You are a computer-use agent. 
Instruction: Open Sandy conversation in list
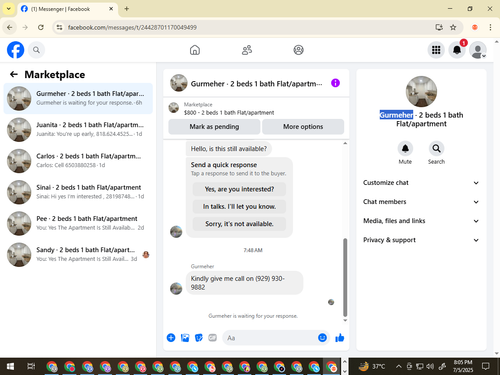pos(78,255)
